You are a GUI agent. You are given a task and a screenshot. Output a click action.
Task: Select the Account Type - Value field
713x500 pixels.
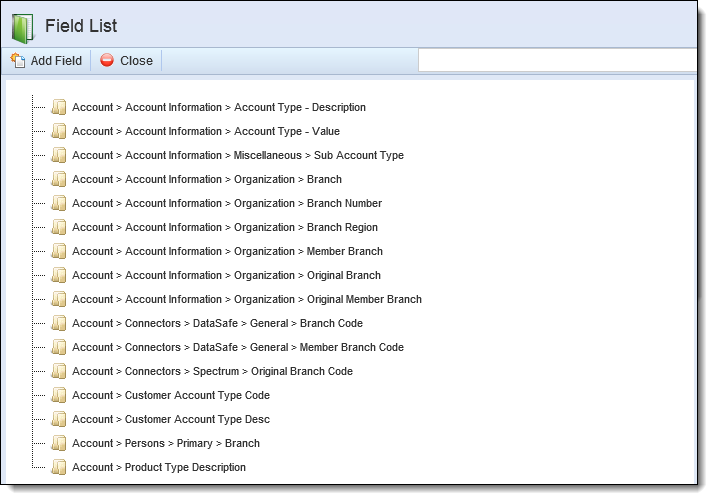[x=206, y=131]
